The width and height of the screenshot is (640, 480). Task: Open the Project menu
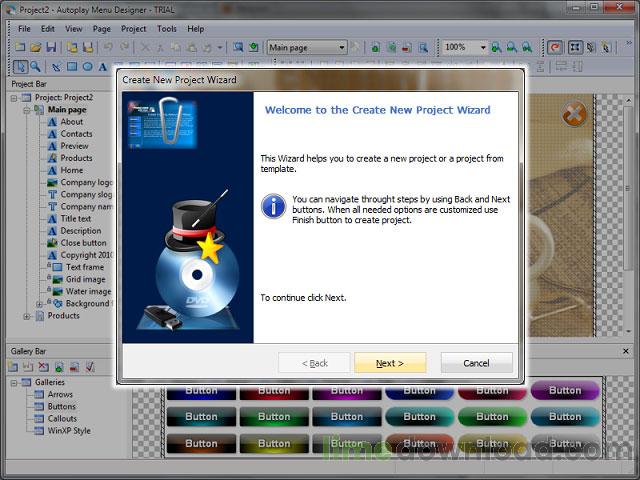[133, 29]
